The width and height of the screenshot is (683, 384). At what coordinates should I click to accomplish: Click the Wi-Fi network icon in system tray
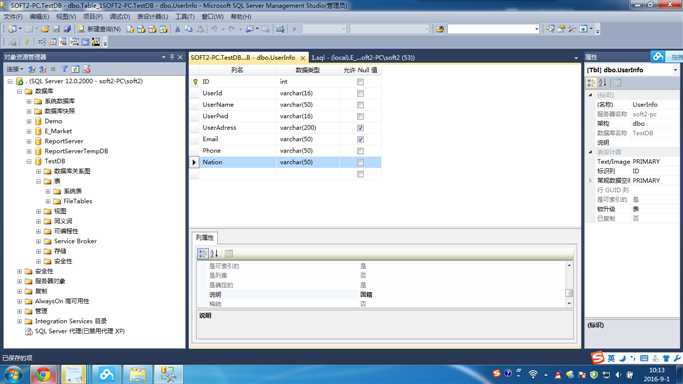[532, 374]
